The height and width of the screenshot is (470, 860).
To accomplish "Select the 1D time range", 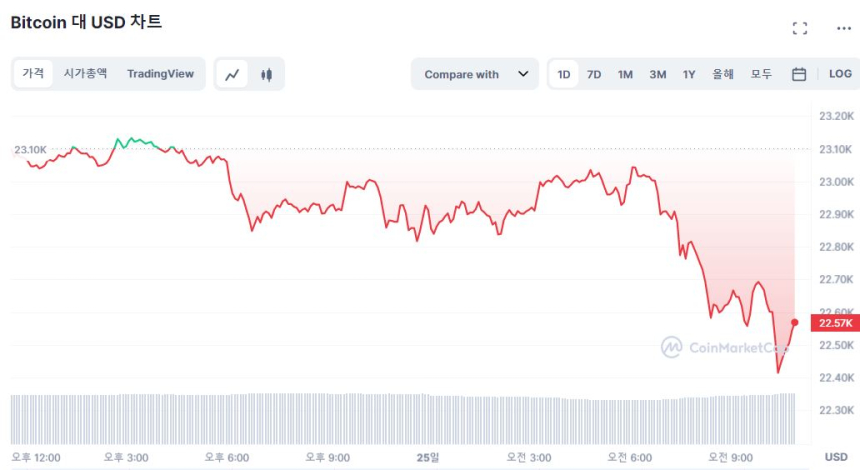I will (x=564, y=74).
